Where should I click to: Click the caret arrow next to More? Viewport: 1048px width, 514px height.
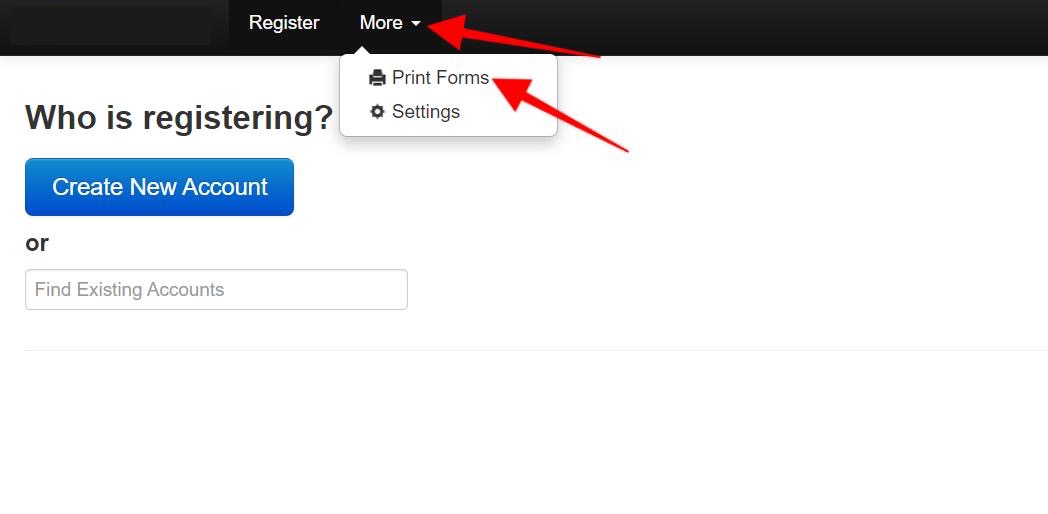[416, 24]
